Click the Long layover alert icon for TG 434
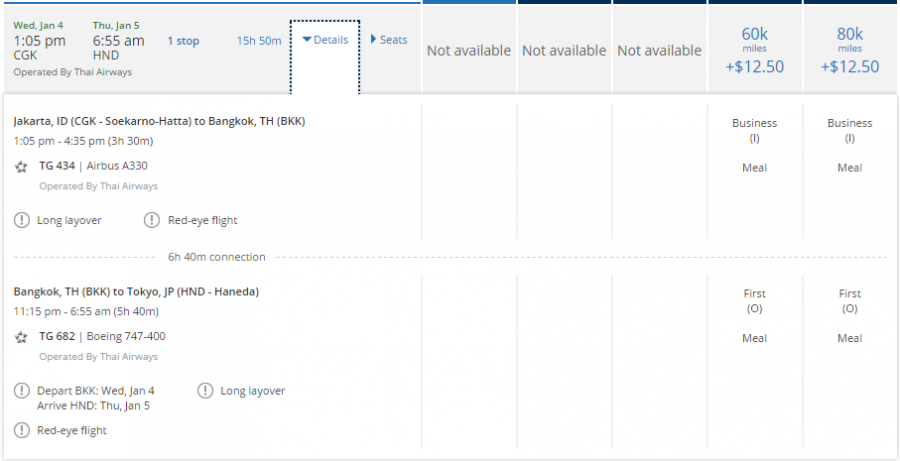Image resolution: width=900 pixels, height=461 pixels. point(22,220)
